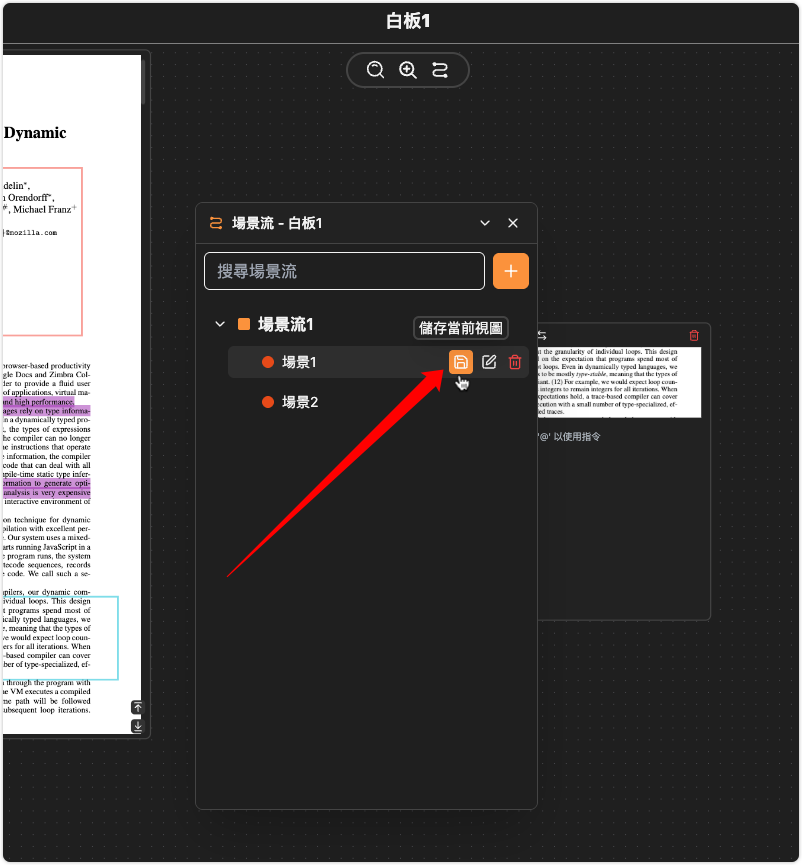This screenshot has height=865, width=802.
Task: Click the 白板1 title at top
Action: point(408,21)
